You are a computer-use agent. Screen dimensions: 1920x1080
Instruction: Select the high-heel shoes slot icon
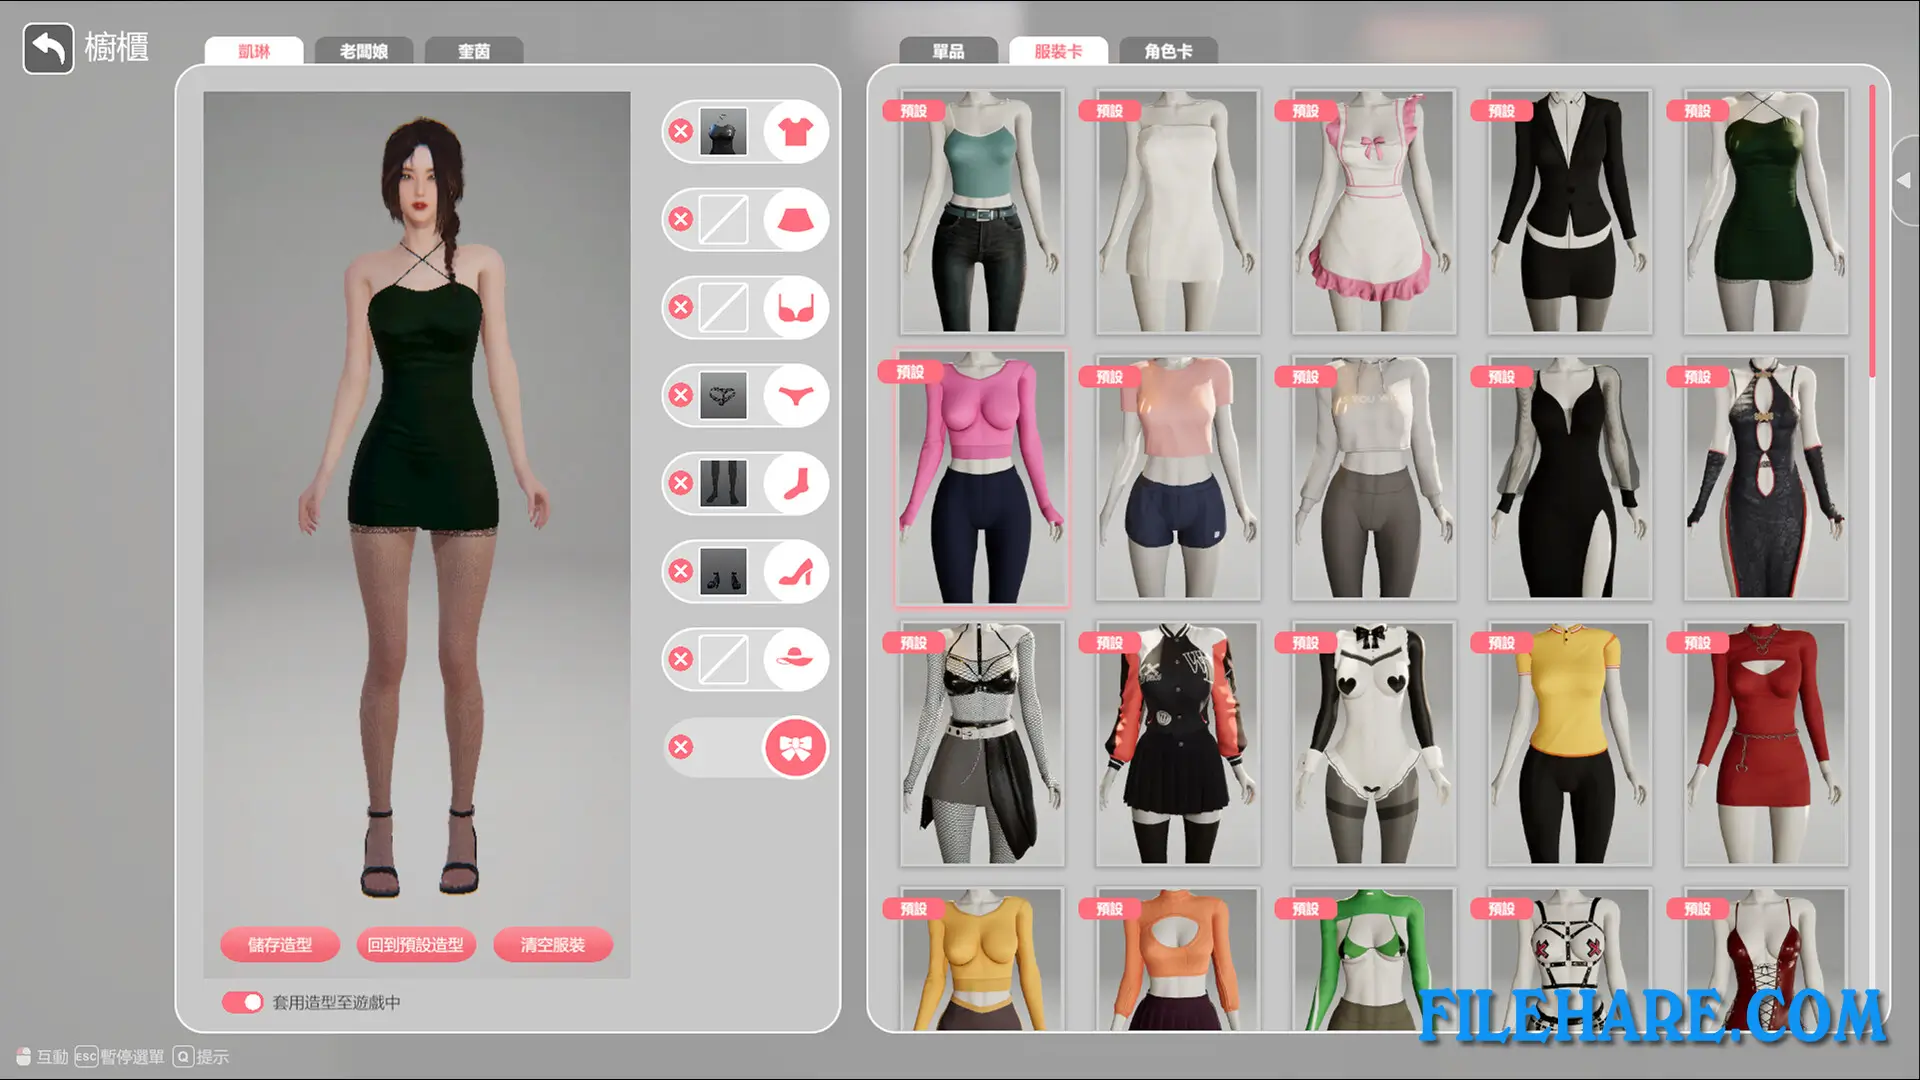point(794,571)
